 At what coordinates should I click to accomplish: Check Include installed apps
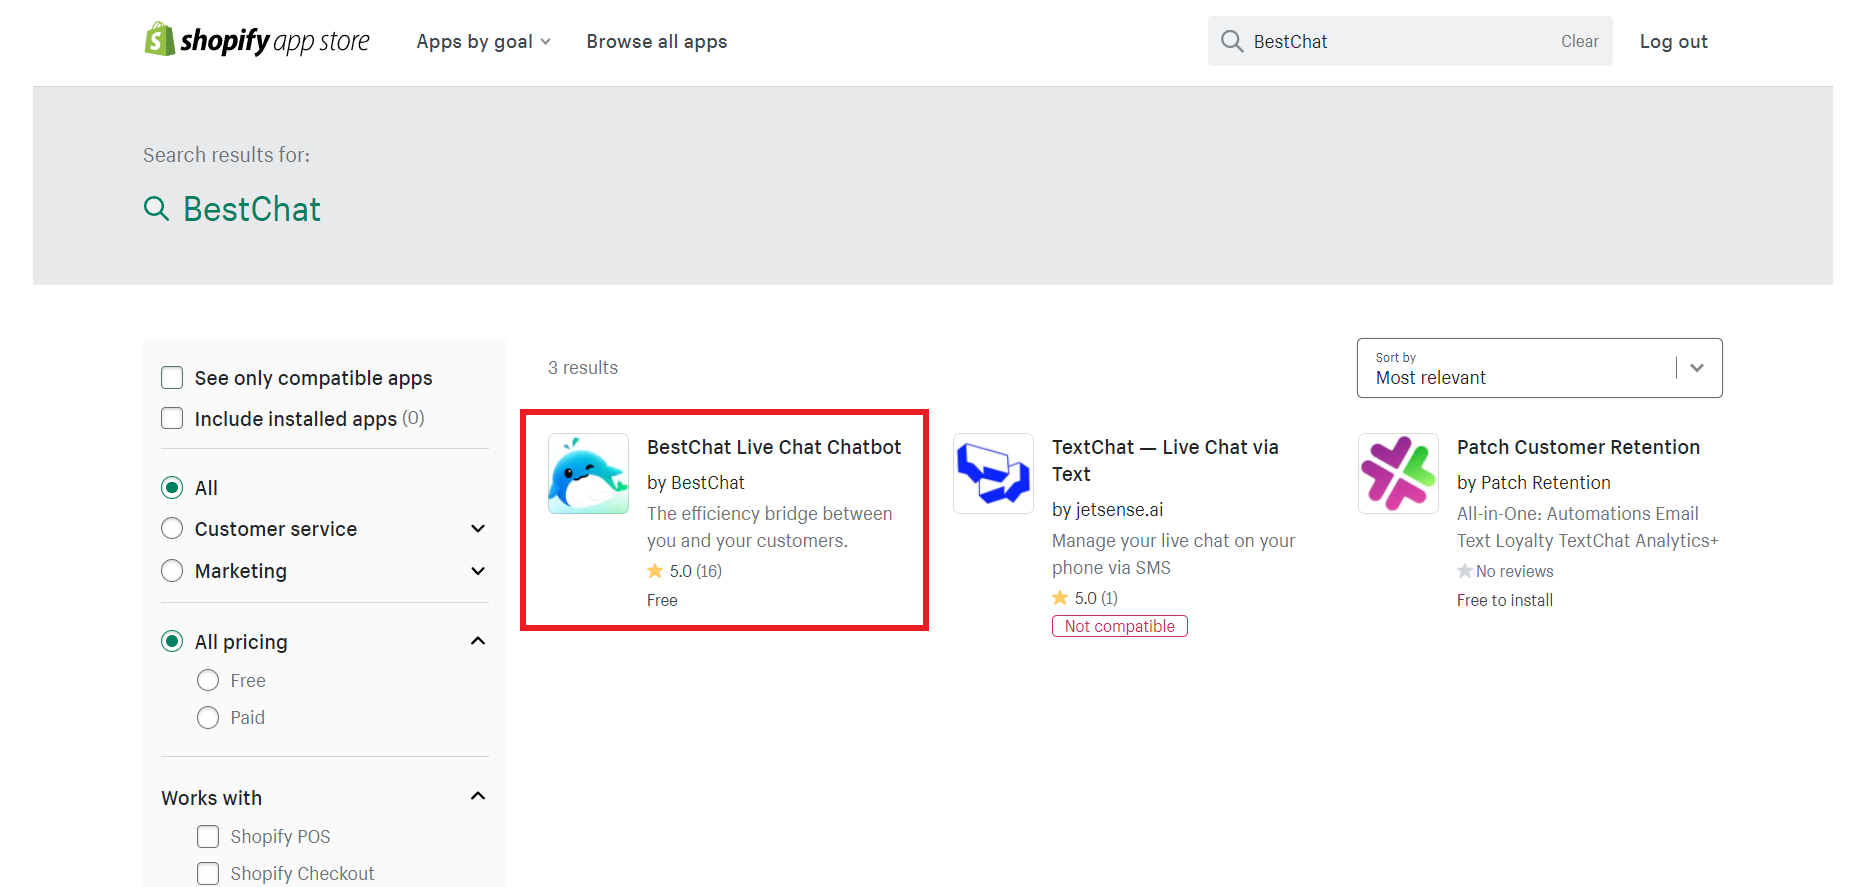point(172,418)
